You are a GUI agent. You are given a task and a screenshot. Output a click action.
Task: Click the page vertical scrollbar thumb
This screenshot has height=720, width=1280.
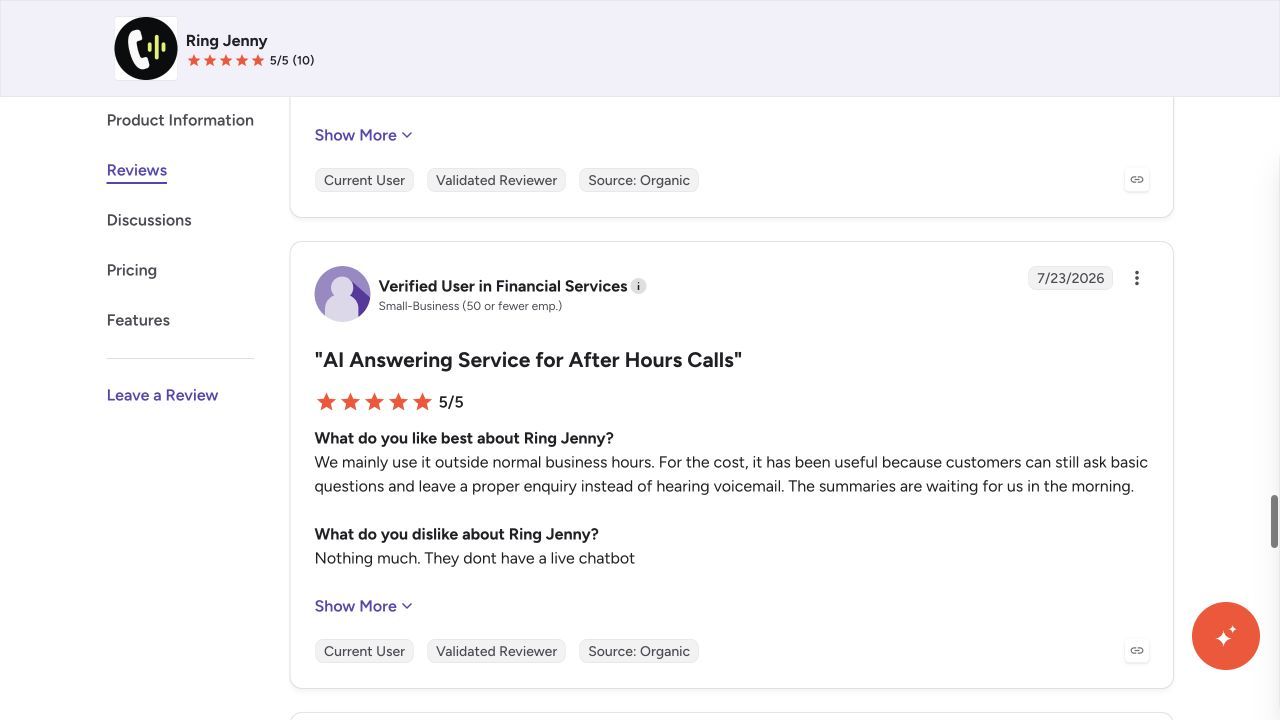click(1275, 521)
